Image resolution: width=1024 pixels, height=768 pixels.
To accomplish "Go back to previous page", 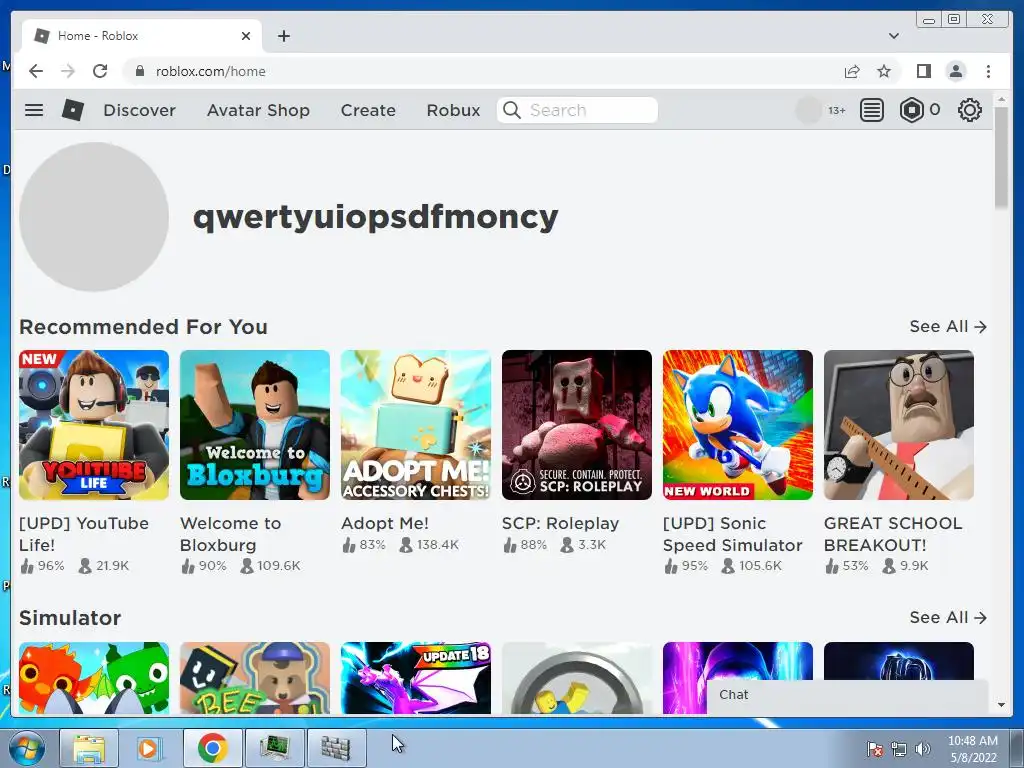I will pos(36,71).
